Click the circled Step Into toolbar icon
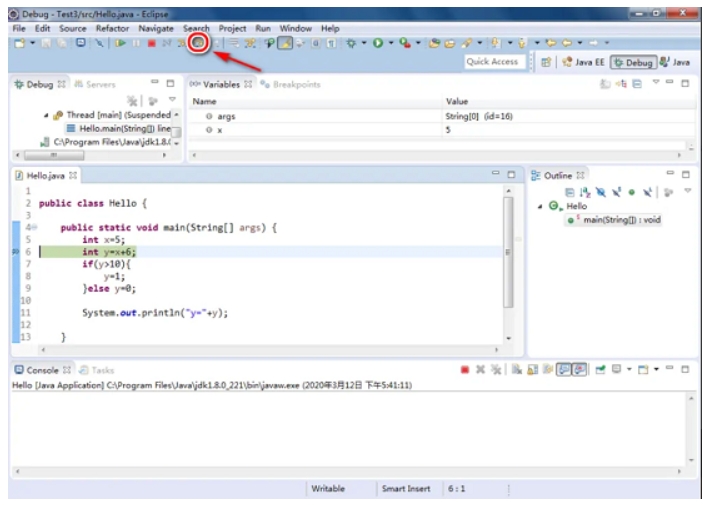The height and width of the screenshot is (505, 712). pos(199,43)
